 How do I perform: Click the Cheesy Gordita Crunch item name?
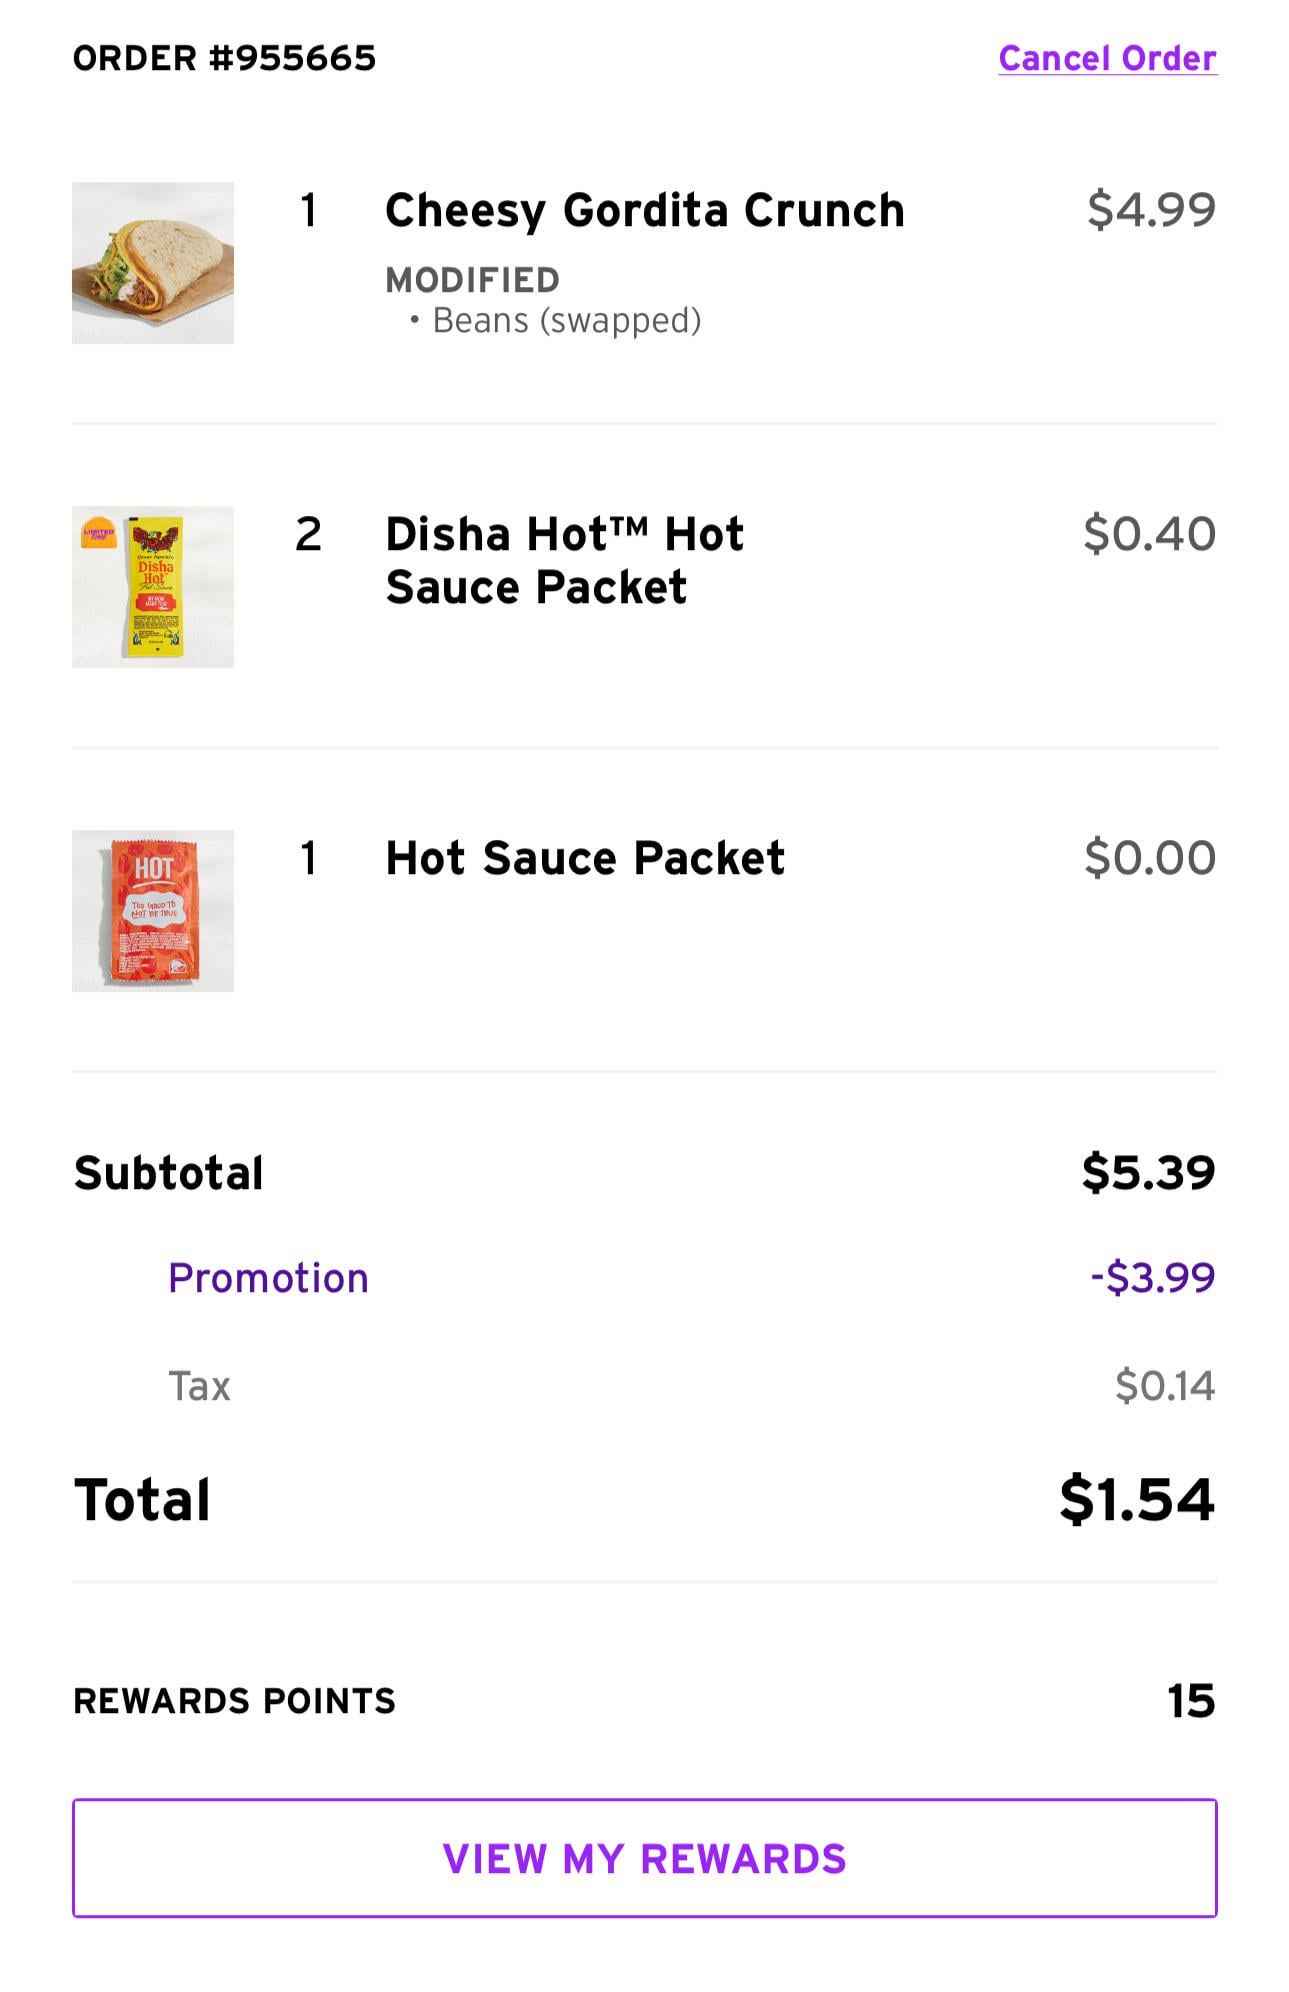click(644, 211)
